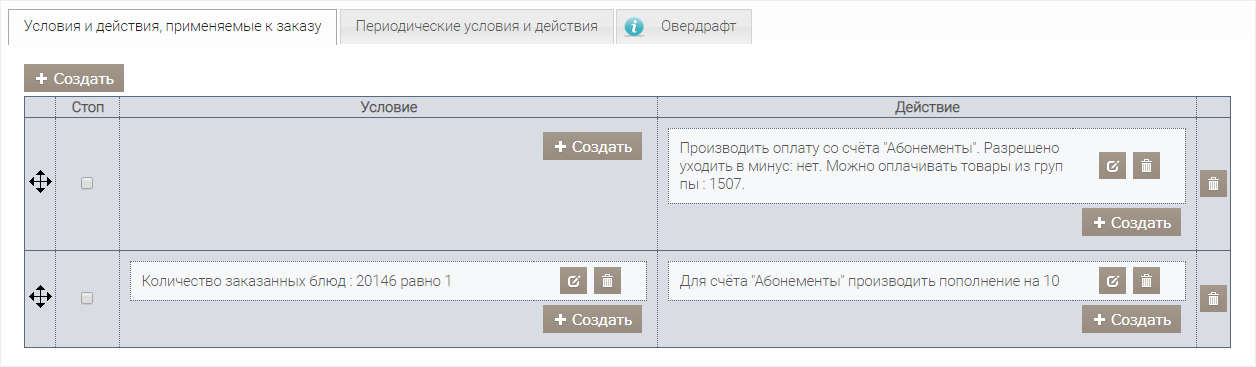Click the Стоп column header

pos(87,106)
